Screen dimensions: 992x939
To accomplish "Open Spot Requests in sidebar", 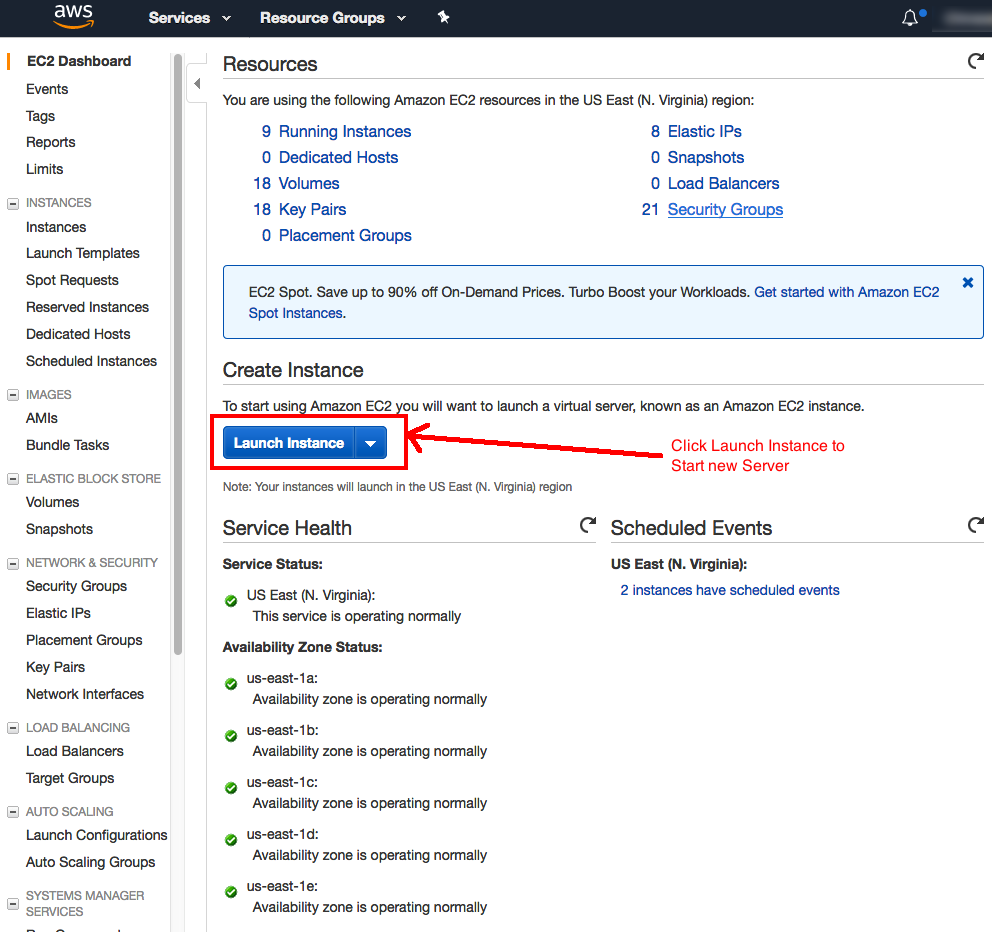I will pos(72,280).
